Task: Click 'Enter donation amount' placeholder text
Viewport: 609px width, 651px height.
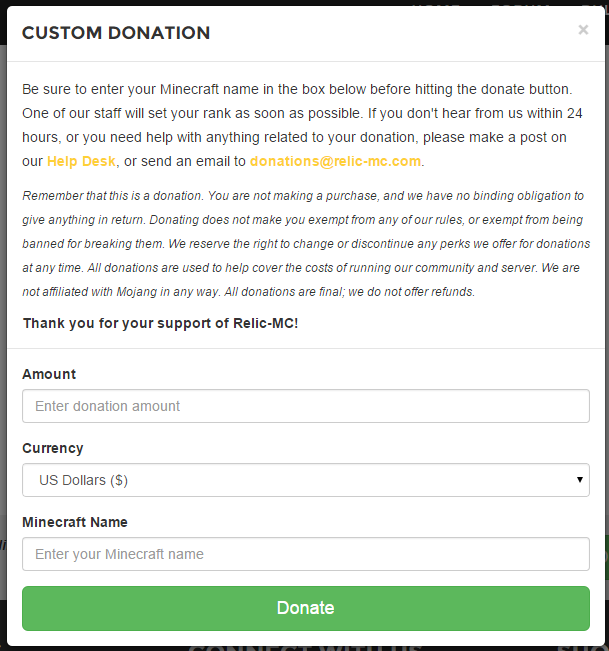Action: (108, 406)
